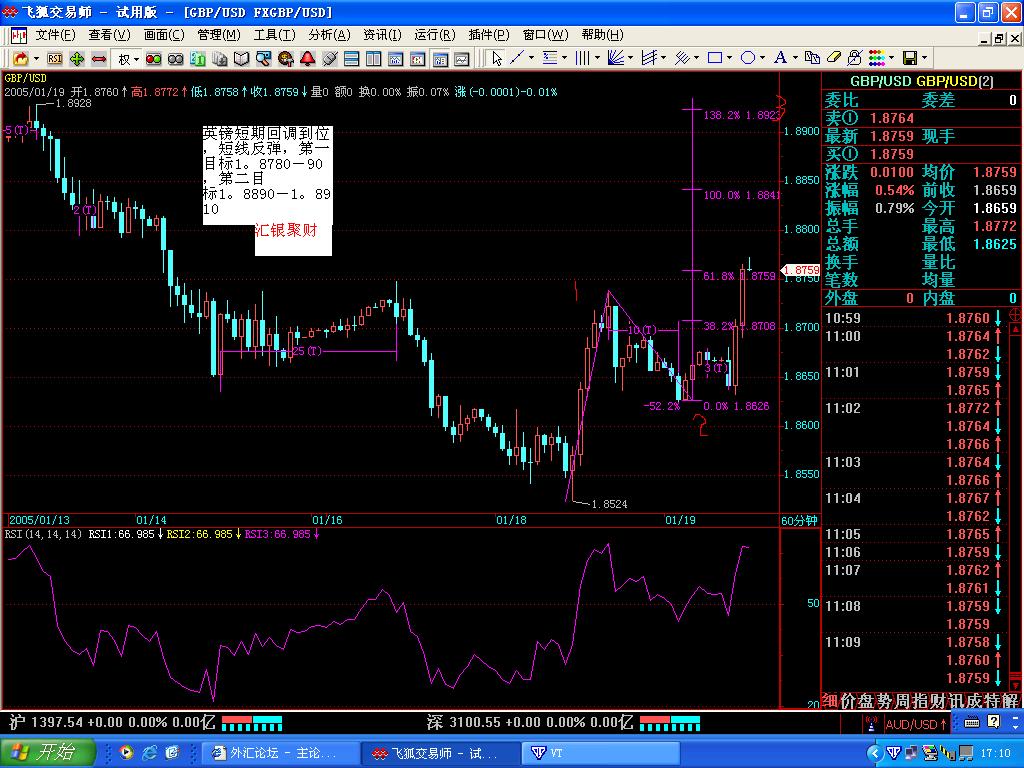1024x768 pixels.
Task: Select the eraser tool
Action: (x=834, y=58)
